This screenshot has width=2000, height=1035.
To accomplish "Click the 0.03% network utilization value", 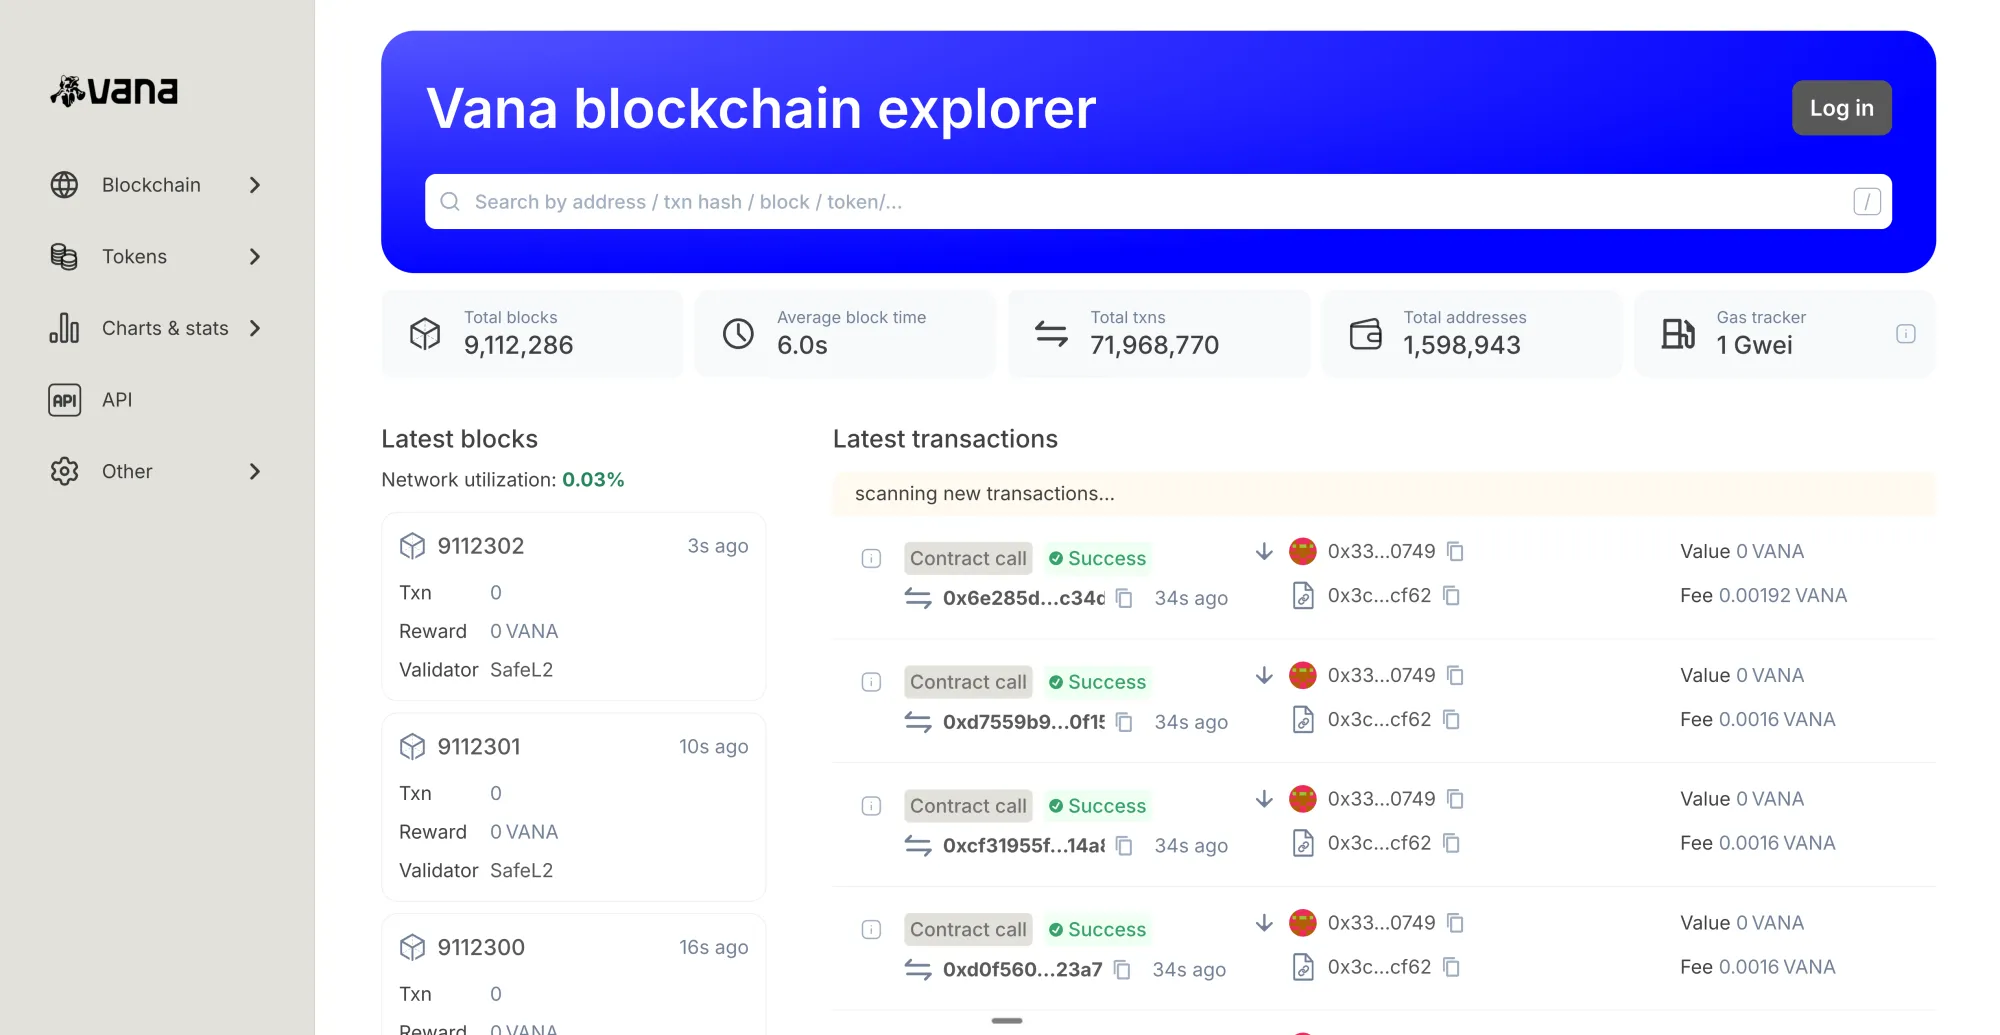I will (593, 480).
